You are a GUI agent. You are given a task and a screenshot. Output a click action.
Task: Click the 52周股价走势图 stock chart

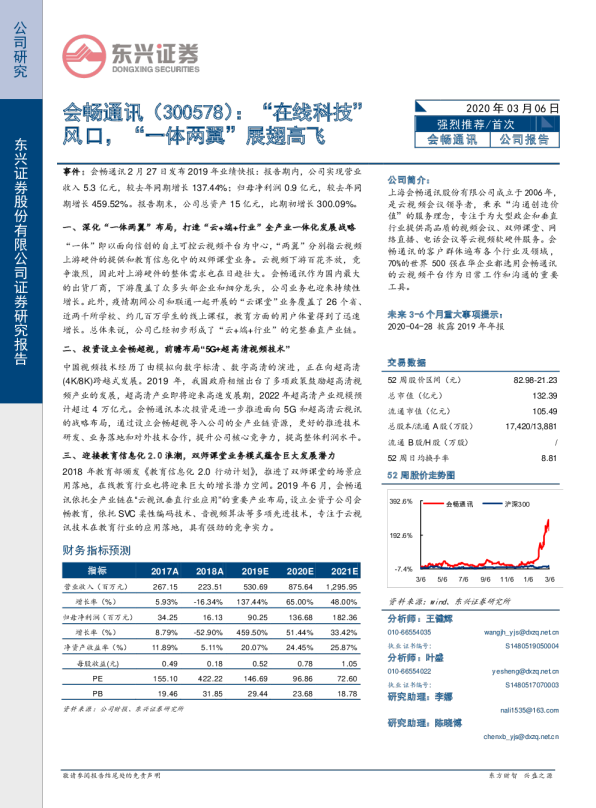click(x=474, y=537)
